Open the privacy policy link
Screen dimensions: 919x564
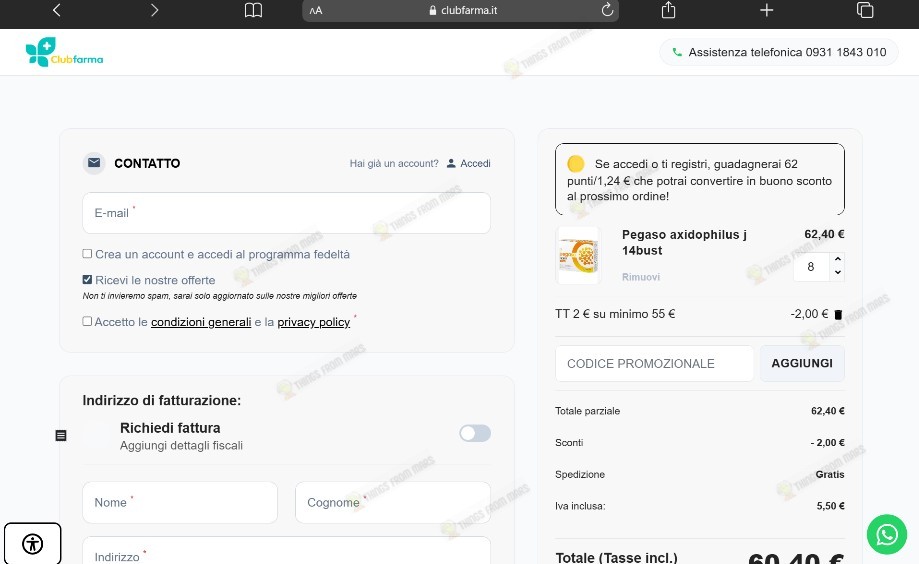pos(314,322)
